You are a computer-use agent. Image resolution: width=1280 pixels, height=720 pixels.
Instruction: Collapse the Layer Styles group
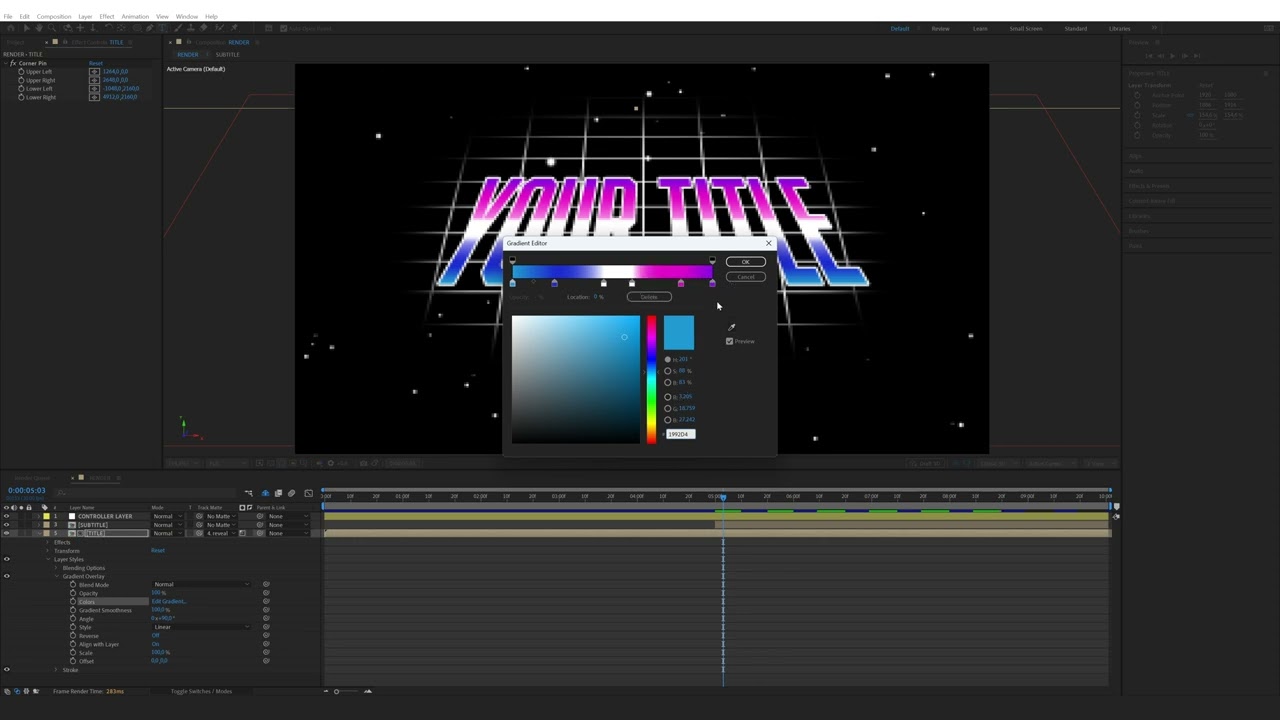pos(48,559)
